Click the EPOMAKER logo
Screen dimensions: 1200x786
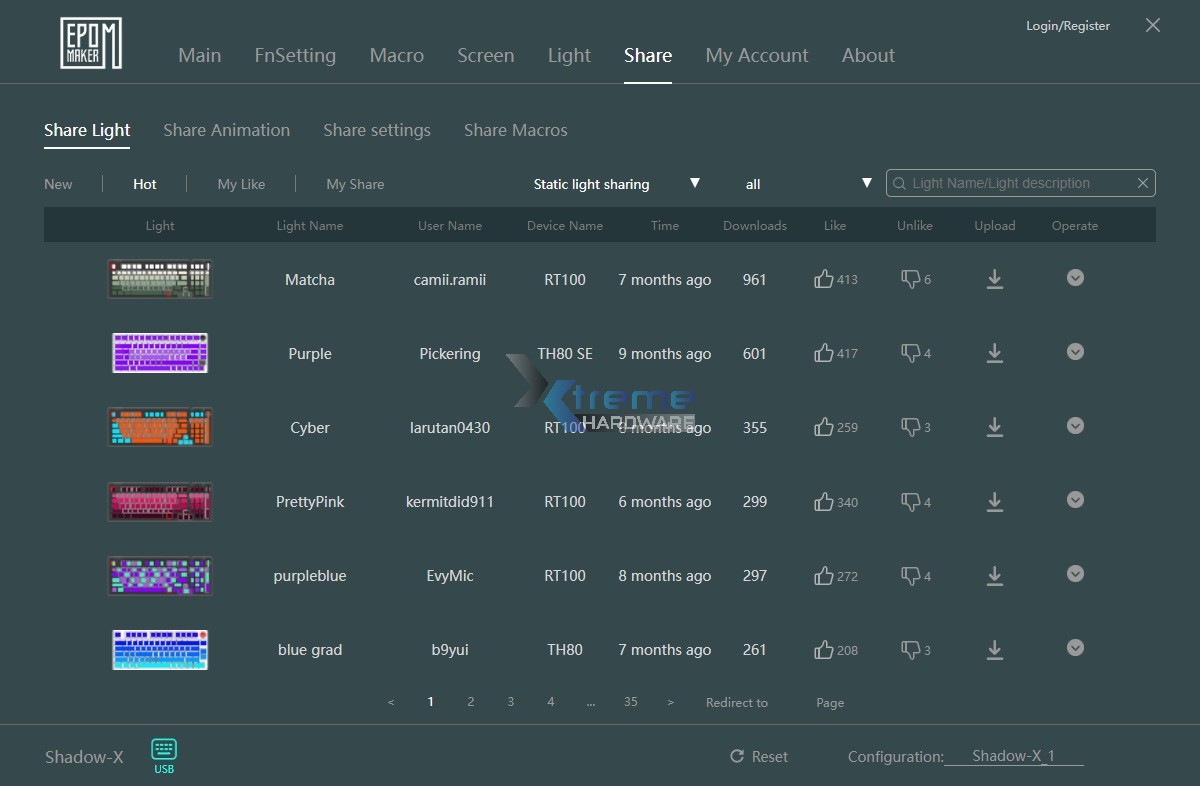pyautogui.click(x=90, y=44)
